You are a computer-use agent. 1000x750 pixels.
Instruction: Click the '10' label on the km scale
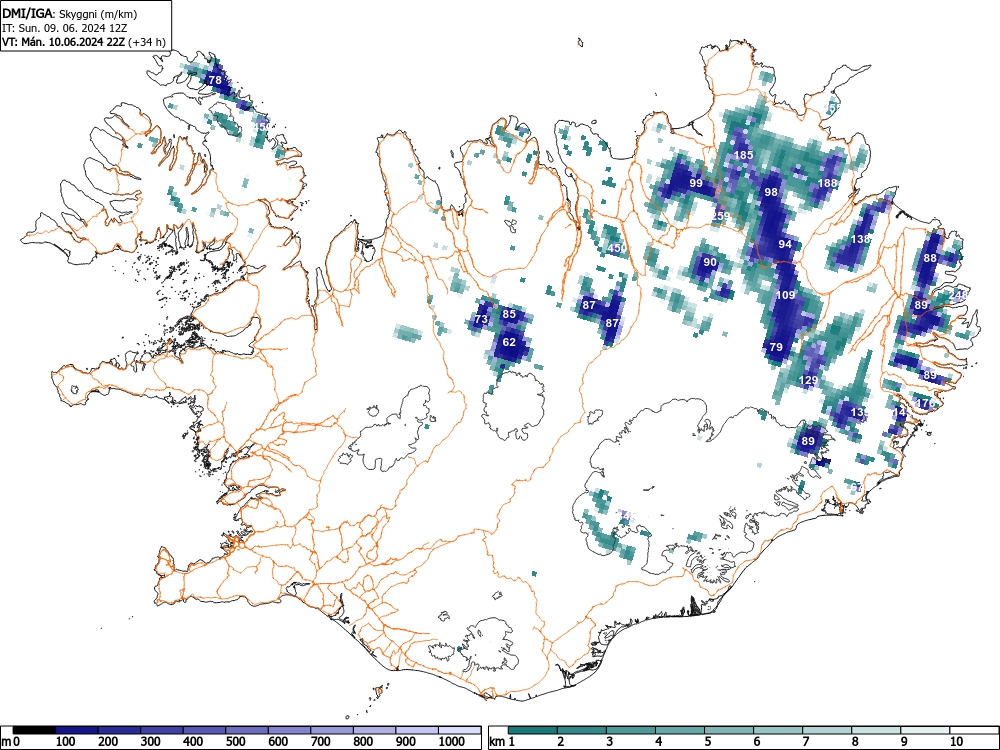955,742
